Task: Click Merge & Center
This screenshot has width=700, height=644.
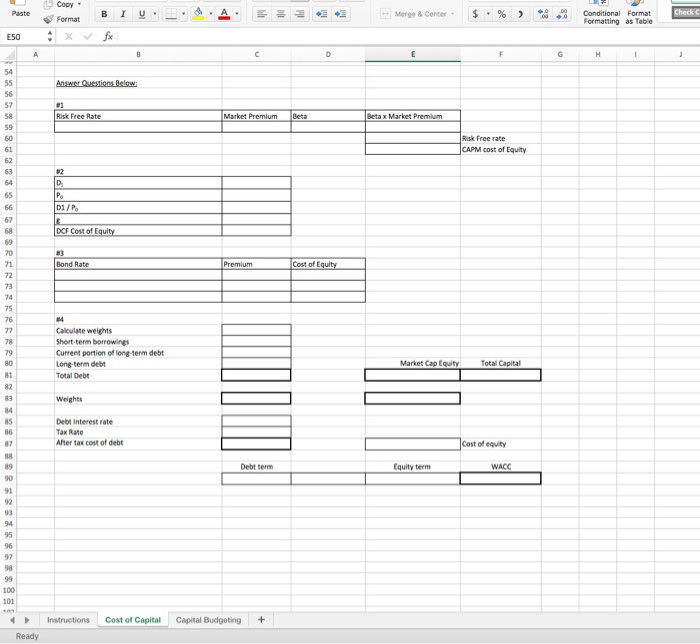Action: pos(414,14)
